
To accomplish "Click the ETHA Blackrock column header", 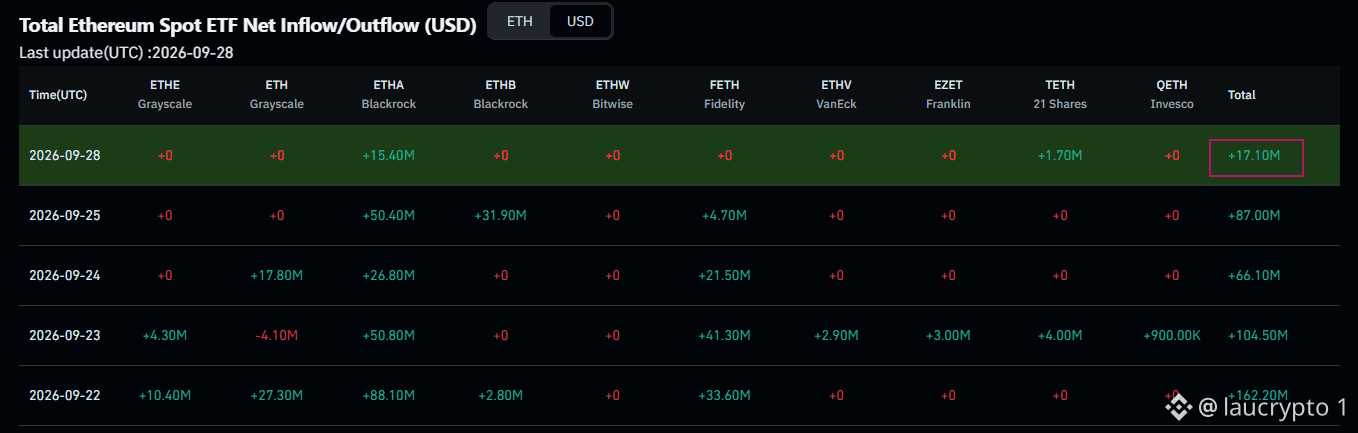I will (x=389, y=95).
